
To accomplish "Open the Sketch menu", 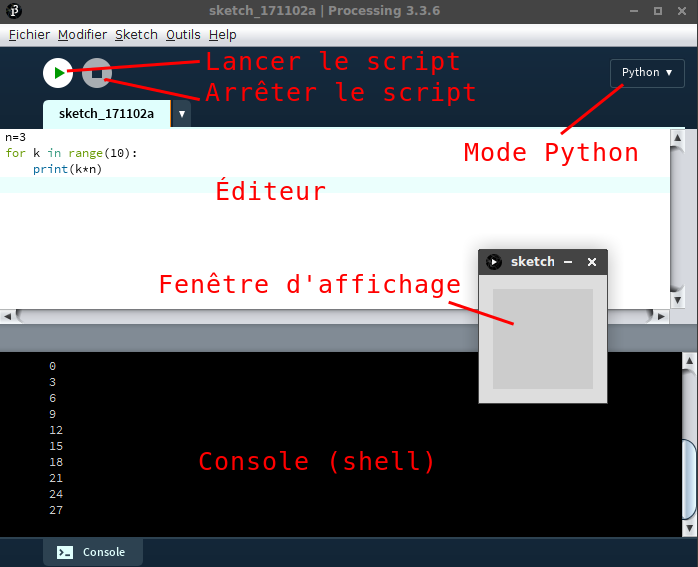I will [136, 34].
